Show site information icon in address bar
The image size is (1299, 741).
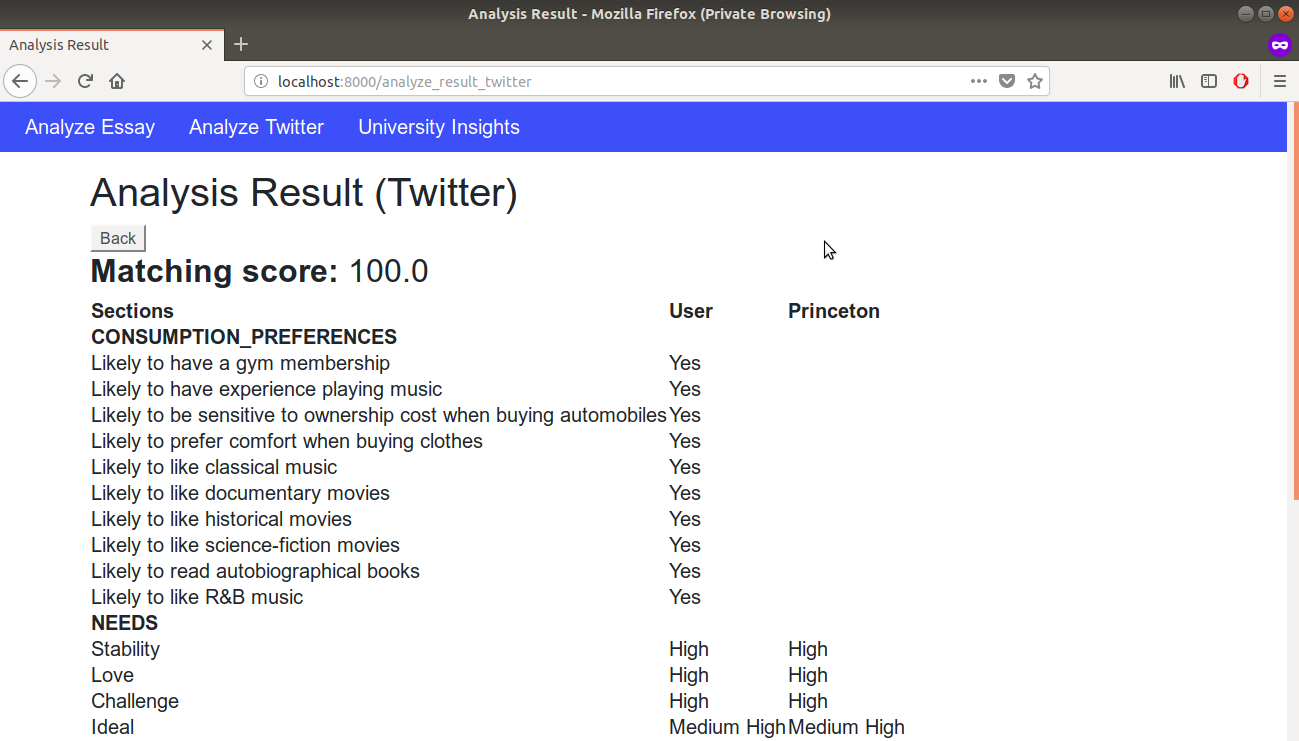[x=261, y=81]
